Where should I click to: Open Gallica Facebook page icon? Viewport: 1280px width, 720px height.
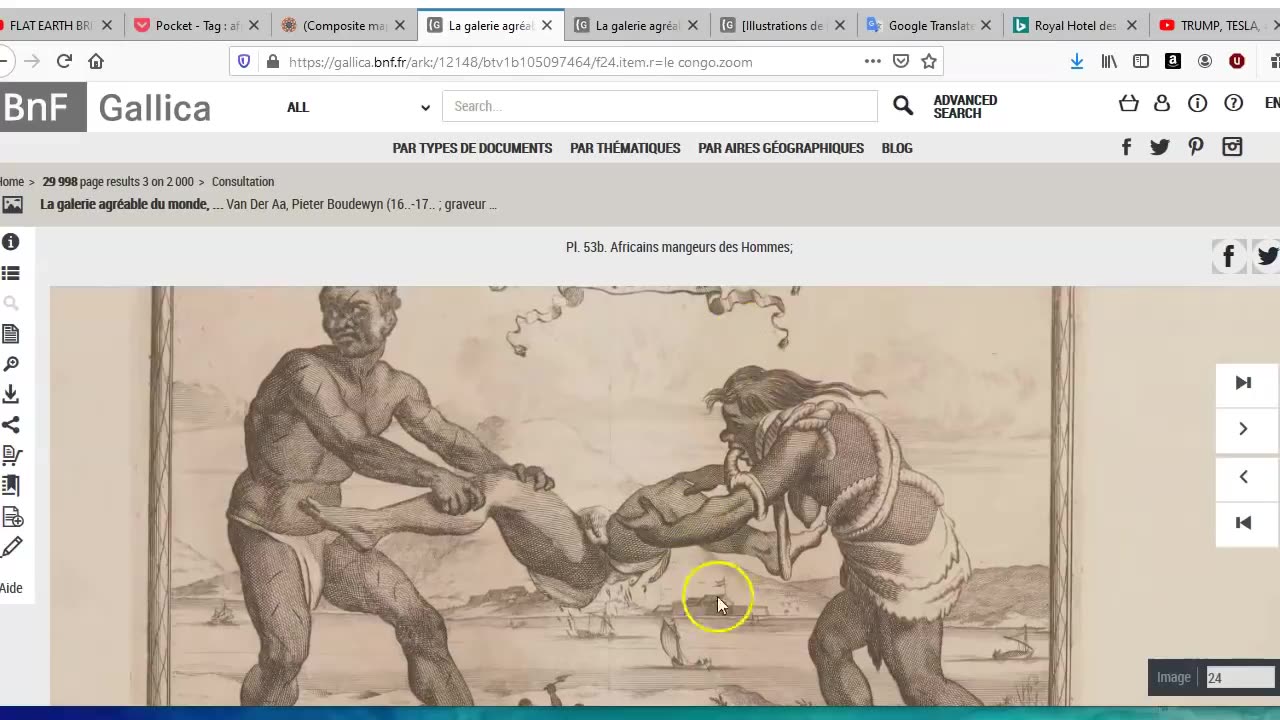point(1126,147)
